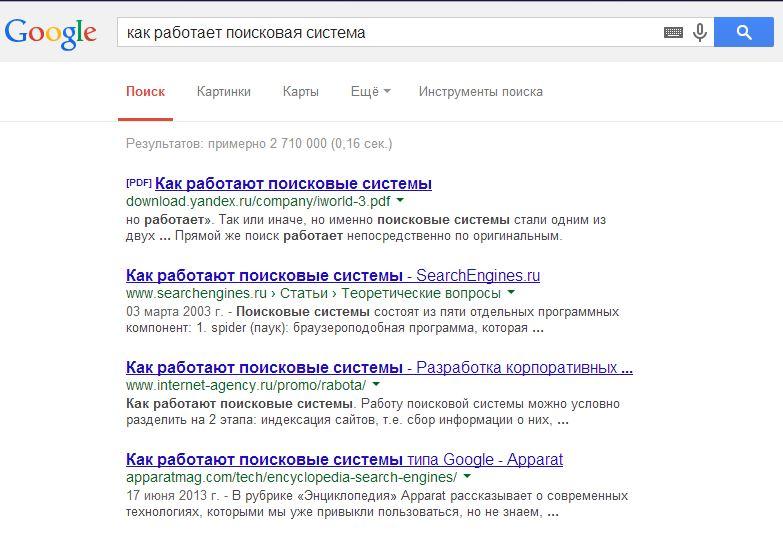Screen dimensions: 783x537
Task: Expand arrow next to download.yandex.ru URL
Action: [400, 200]
